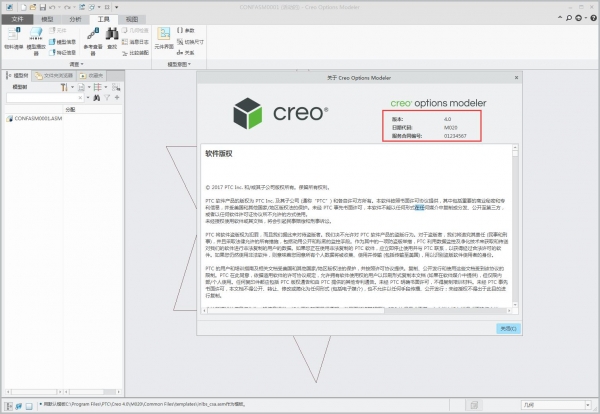The height and width of the screenshot is (414, 600).
Task: Open the 几何 selection filter dropdown in status bar
Action: [x=556, y=405]
